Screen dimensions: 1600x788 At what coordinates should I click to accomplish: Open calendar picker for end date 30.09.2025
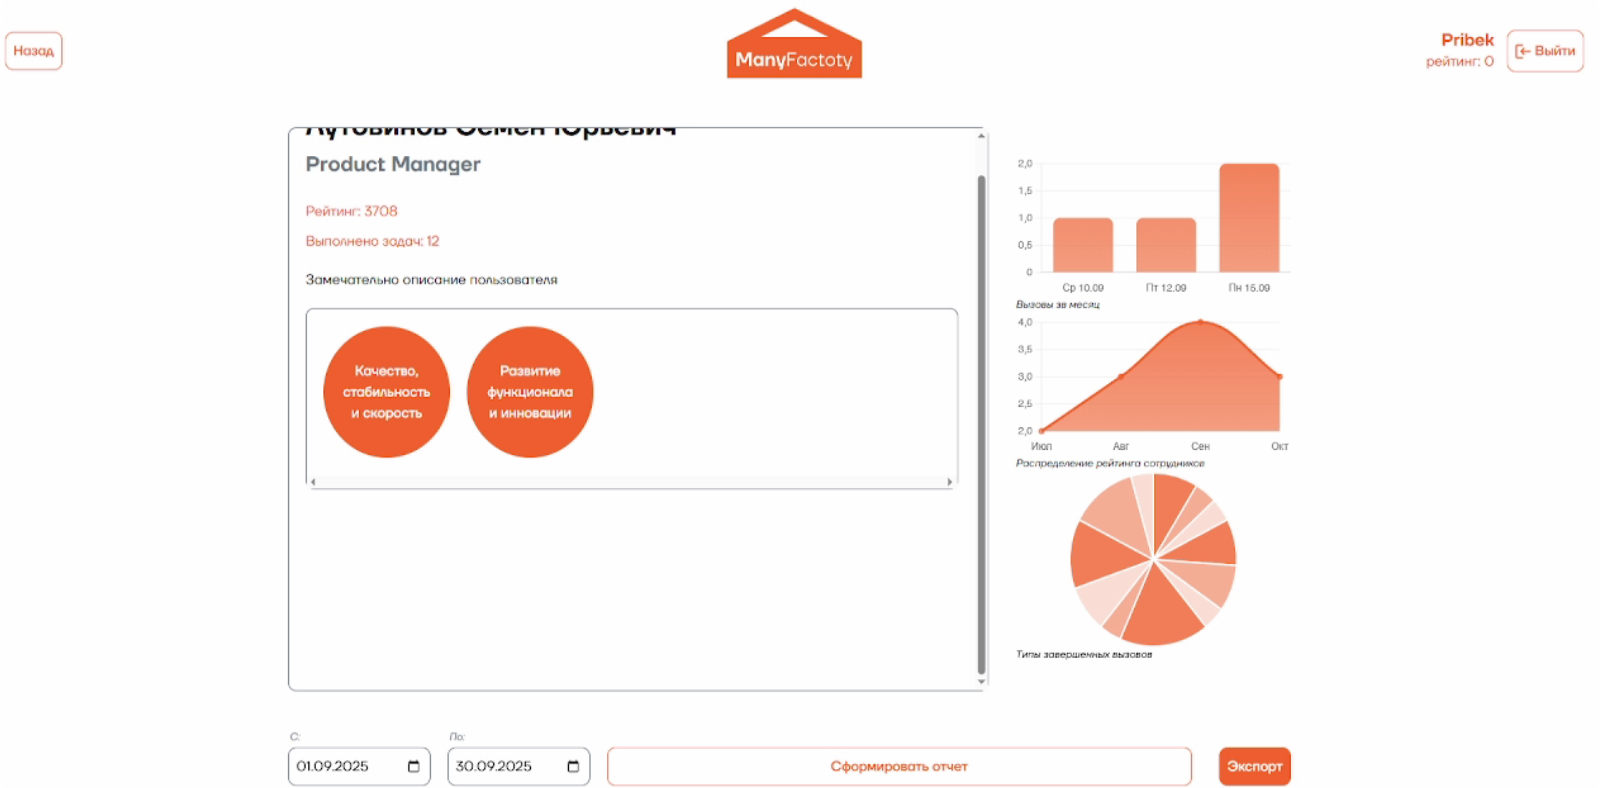[573, 767]
